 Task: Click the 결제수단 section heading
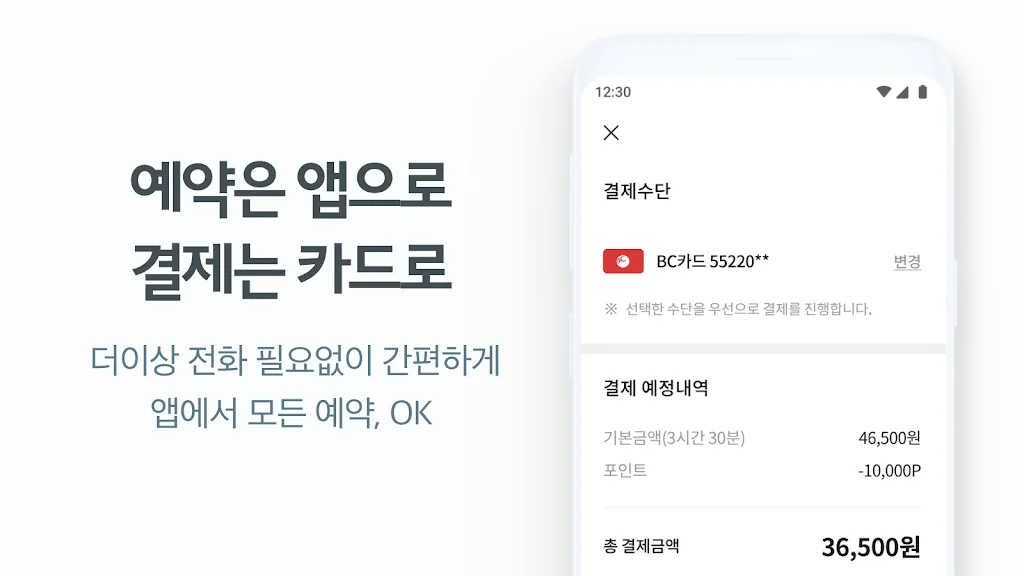(637, 191)
